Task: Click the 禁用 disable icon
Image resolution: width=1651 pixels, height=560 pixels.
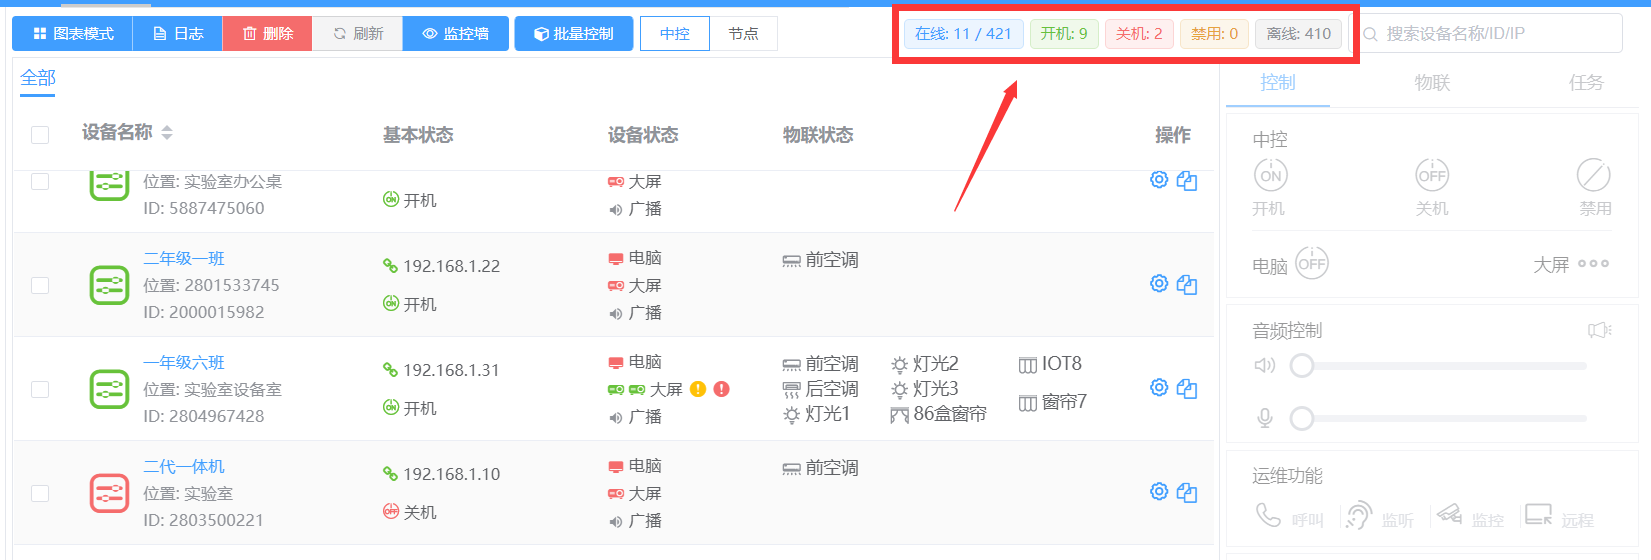Action: (1593, 175)
